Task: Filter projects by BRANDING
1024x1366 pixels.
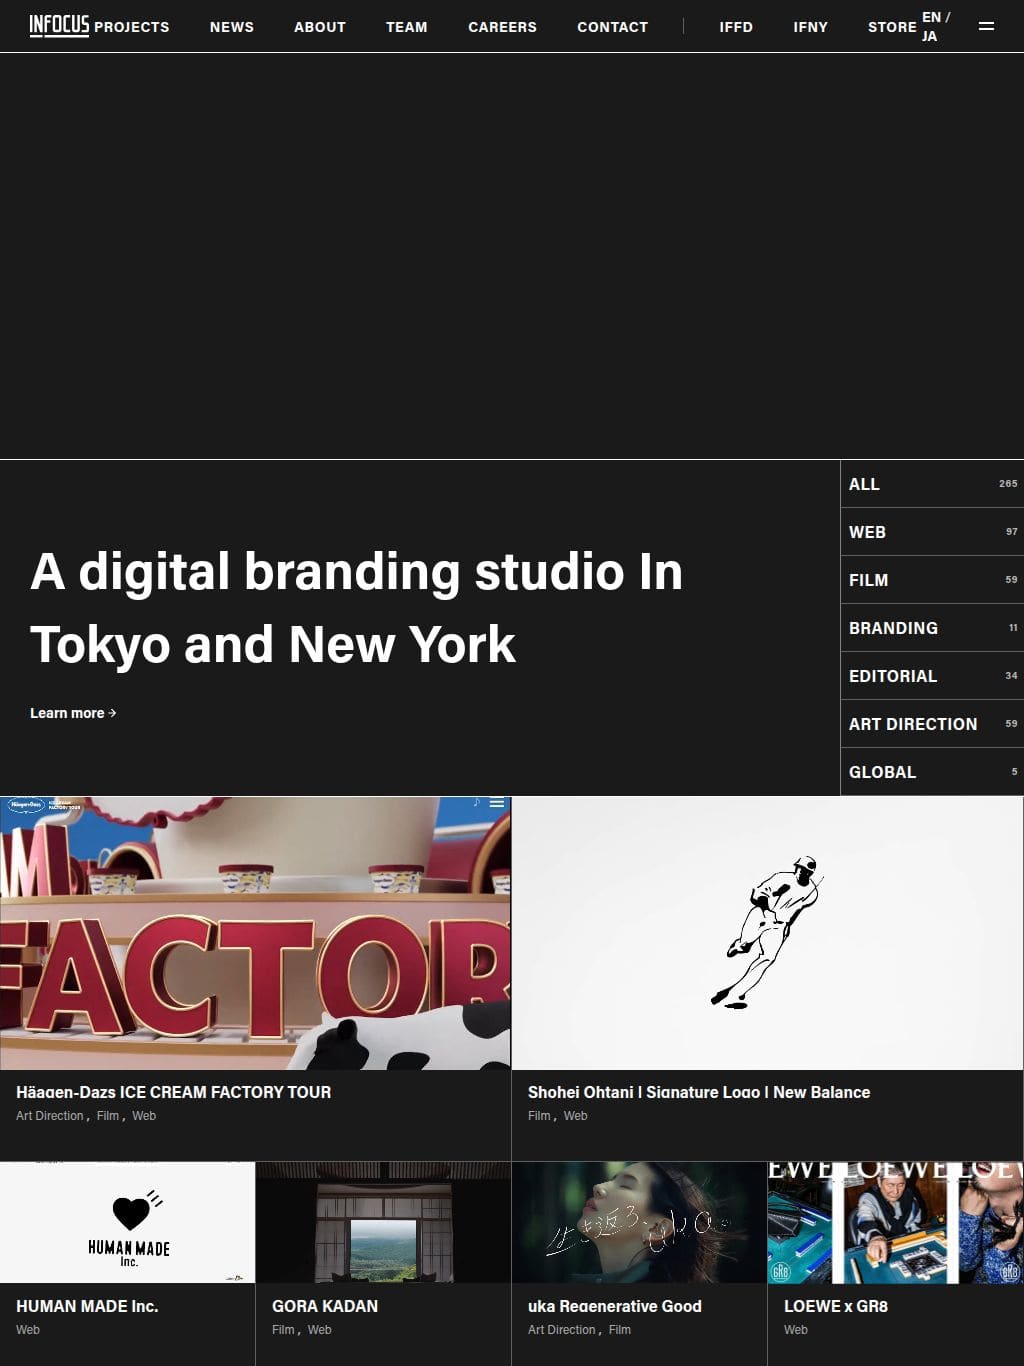Action: (x=932, y=628)
